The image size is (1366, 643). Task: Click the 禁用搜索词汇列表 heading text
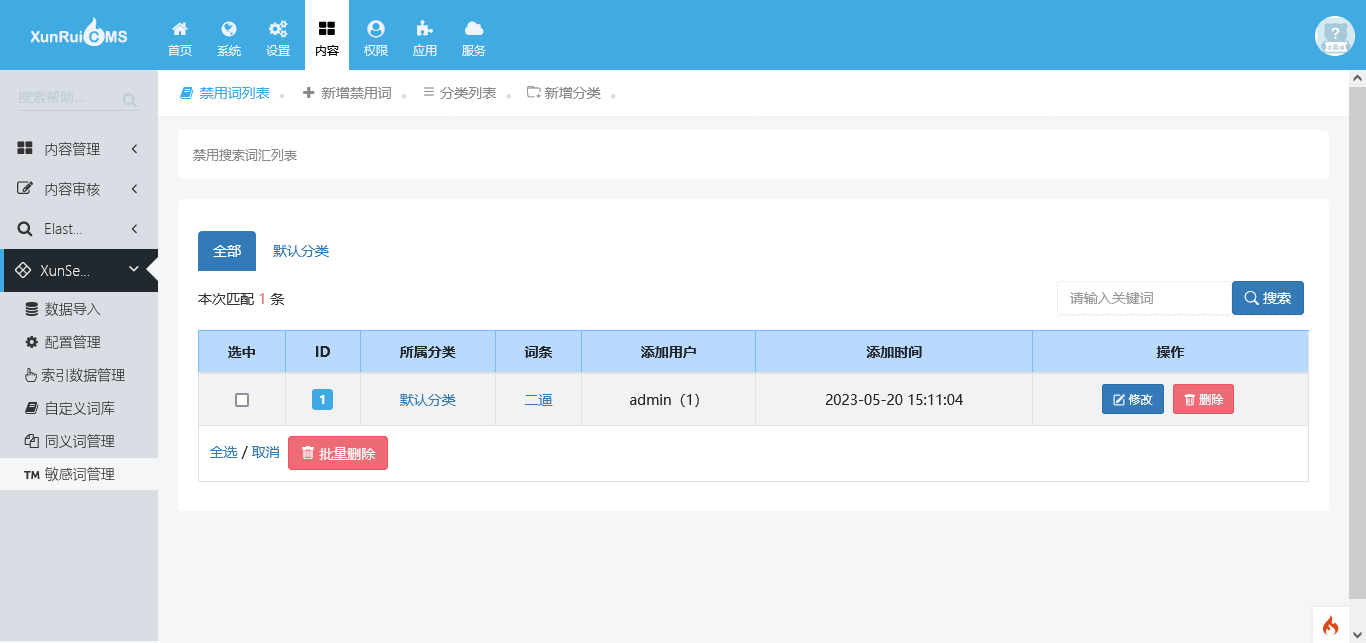click(245, 155)
